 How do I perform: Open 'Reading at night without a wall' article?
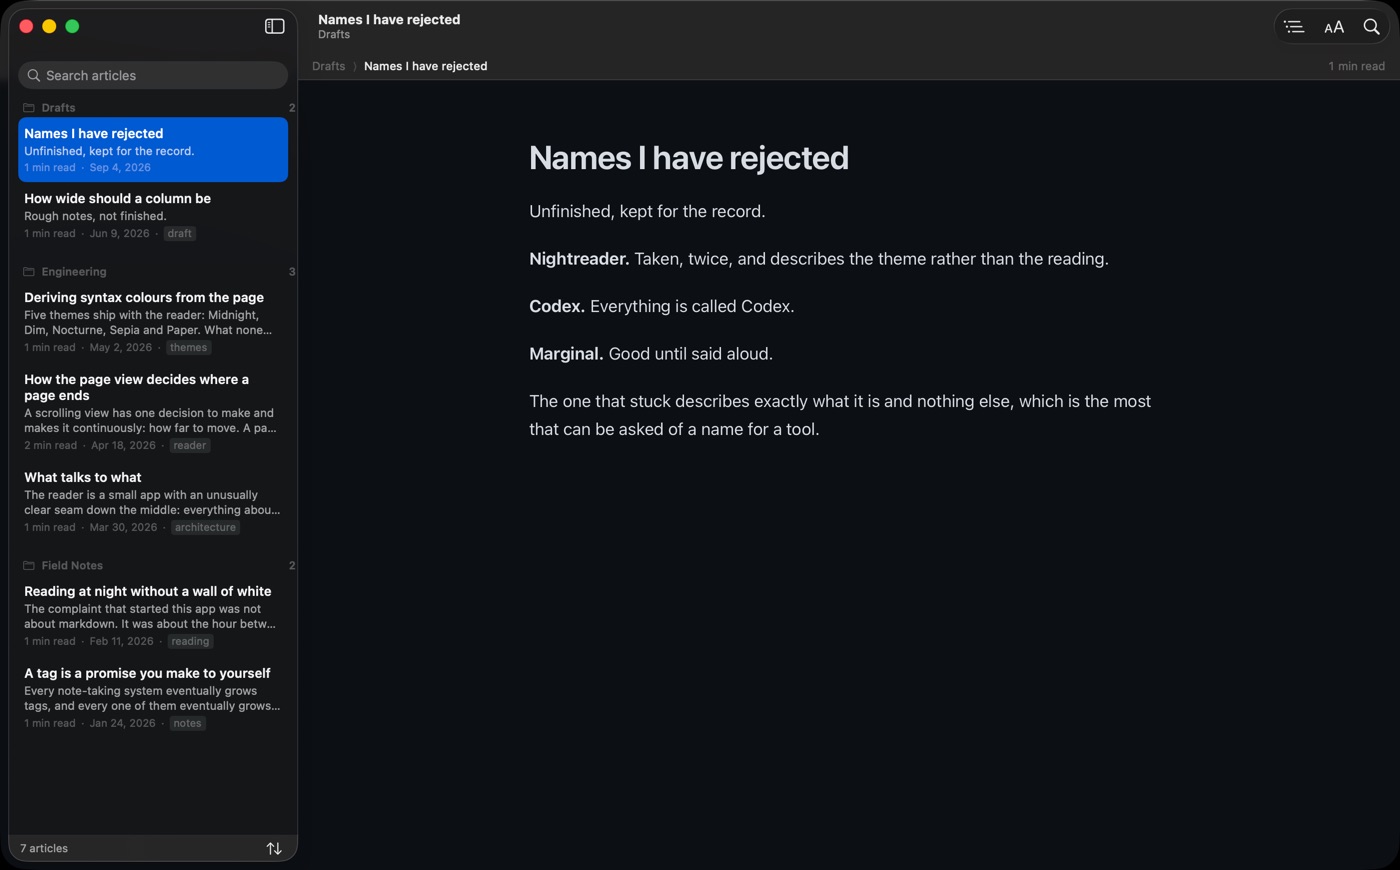pos(153,616)
